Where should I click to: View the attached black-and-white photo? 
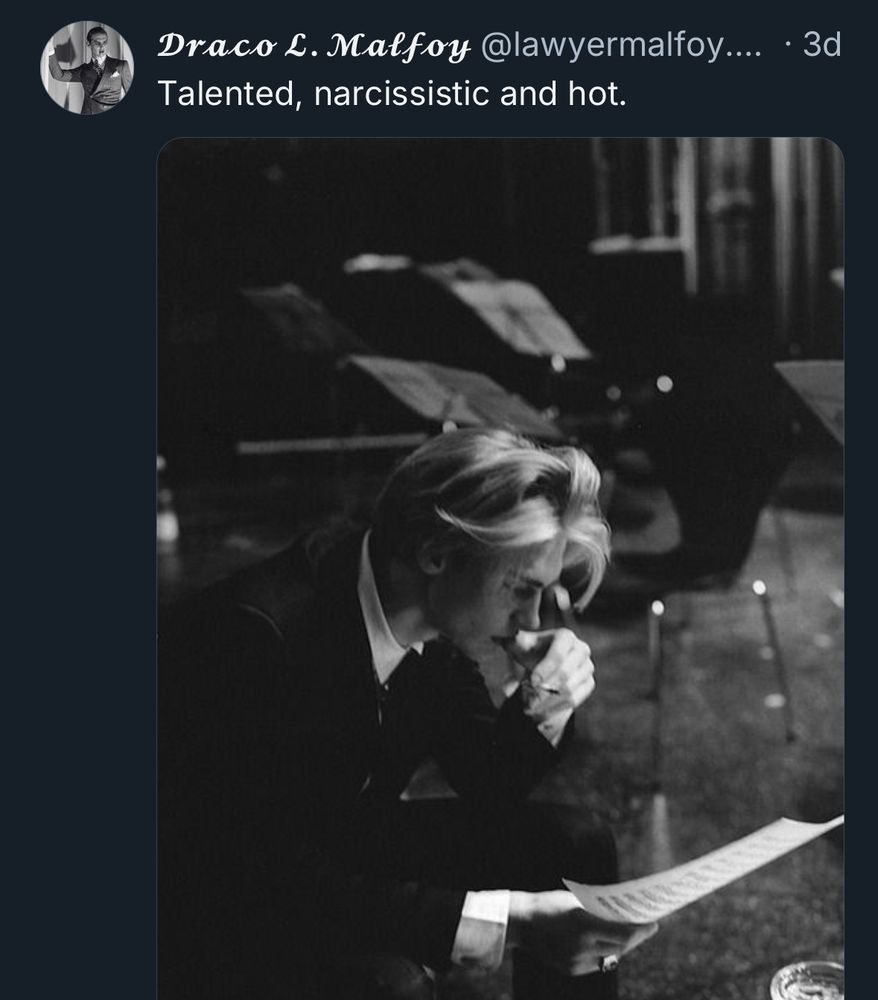point(501,568)
